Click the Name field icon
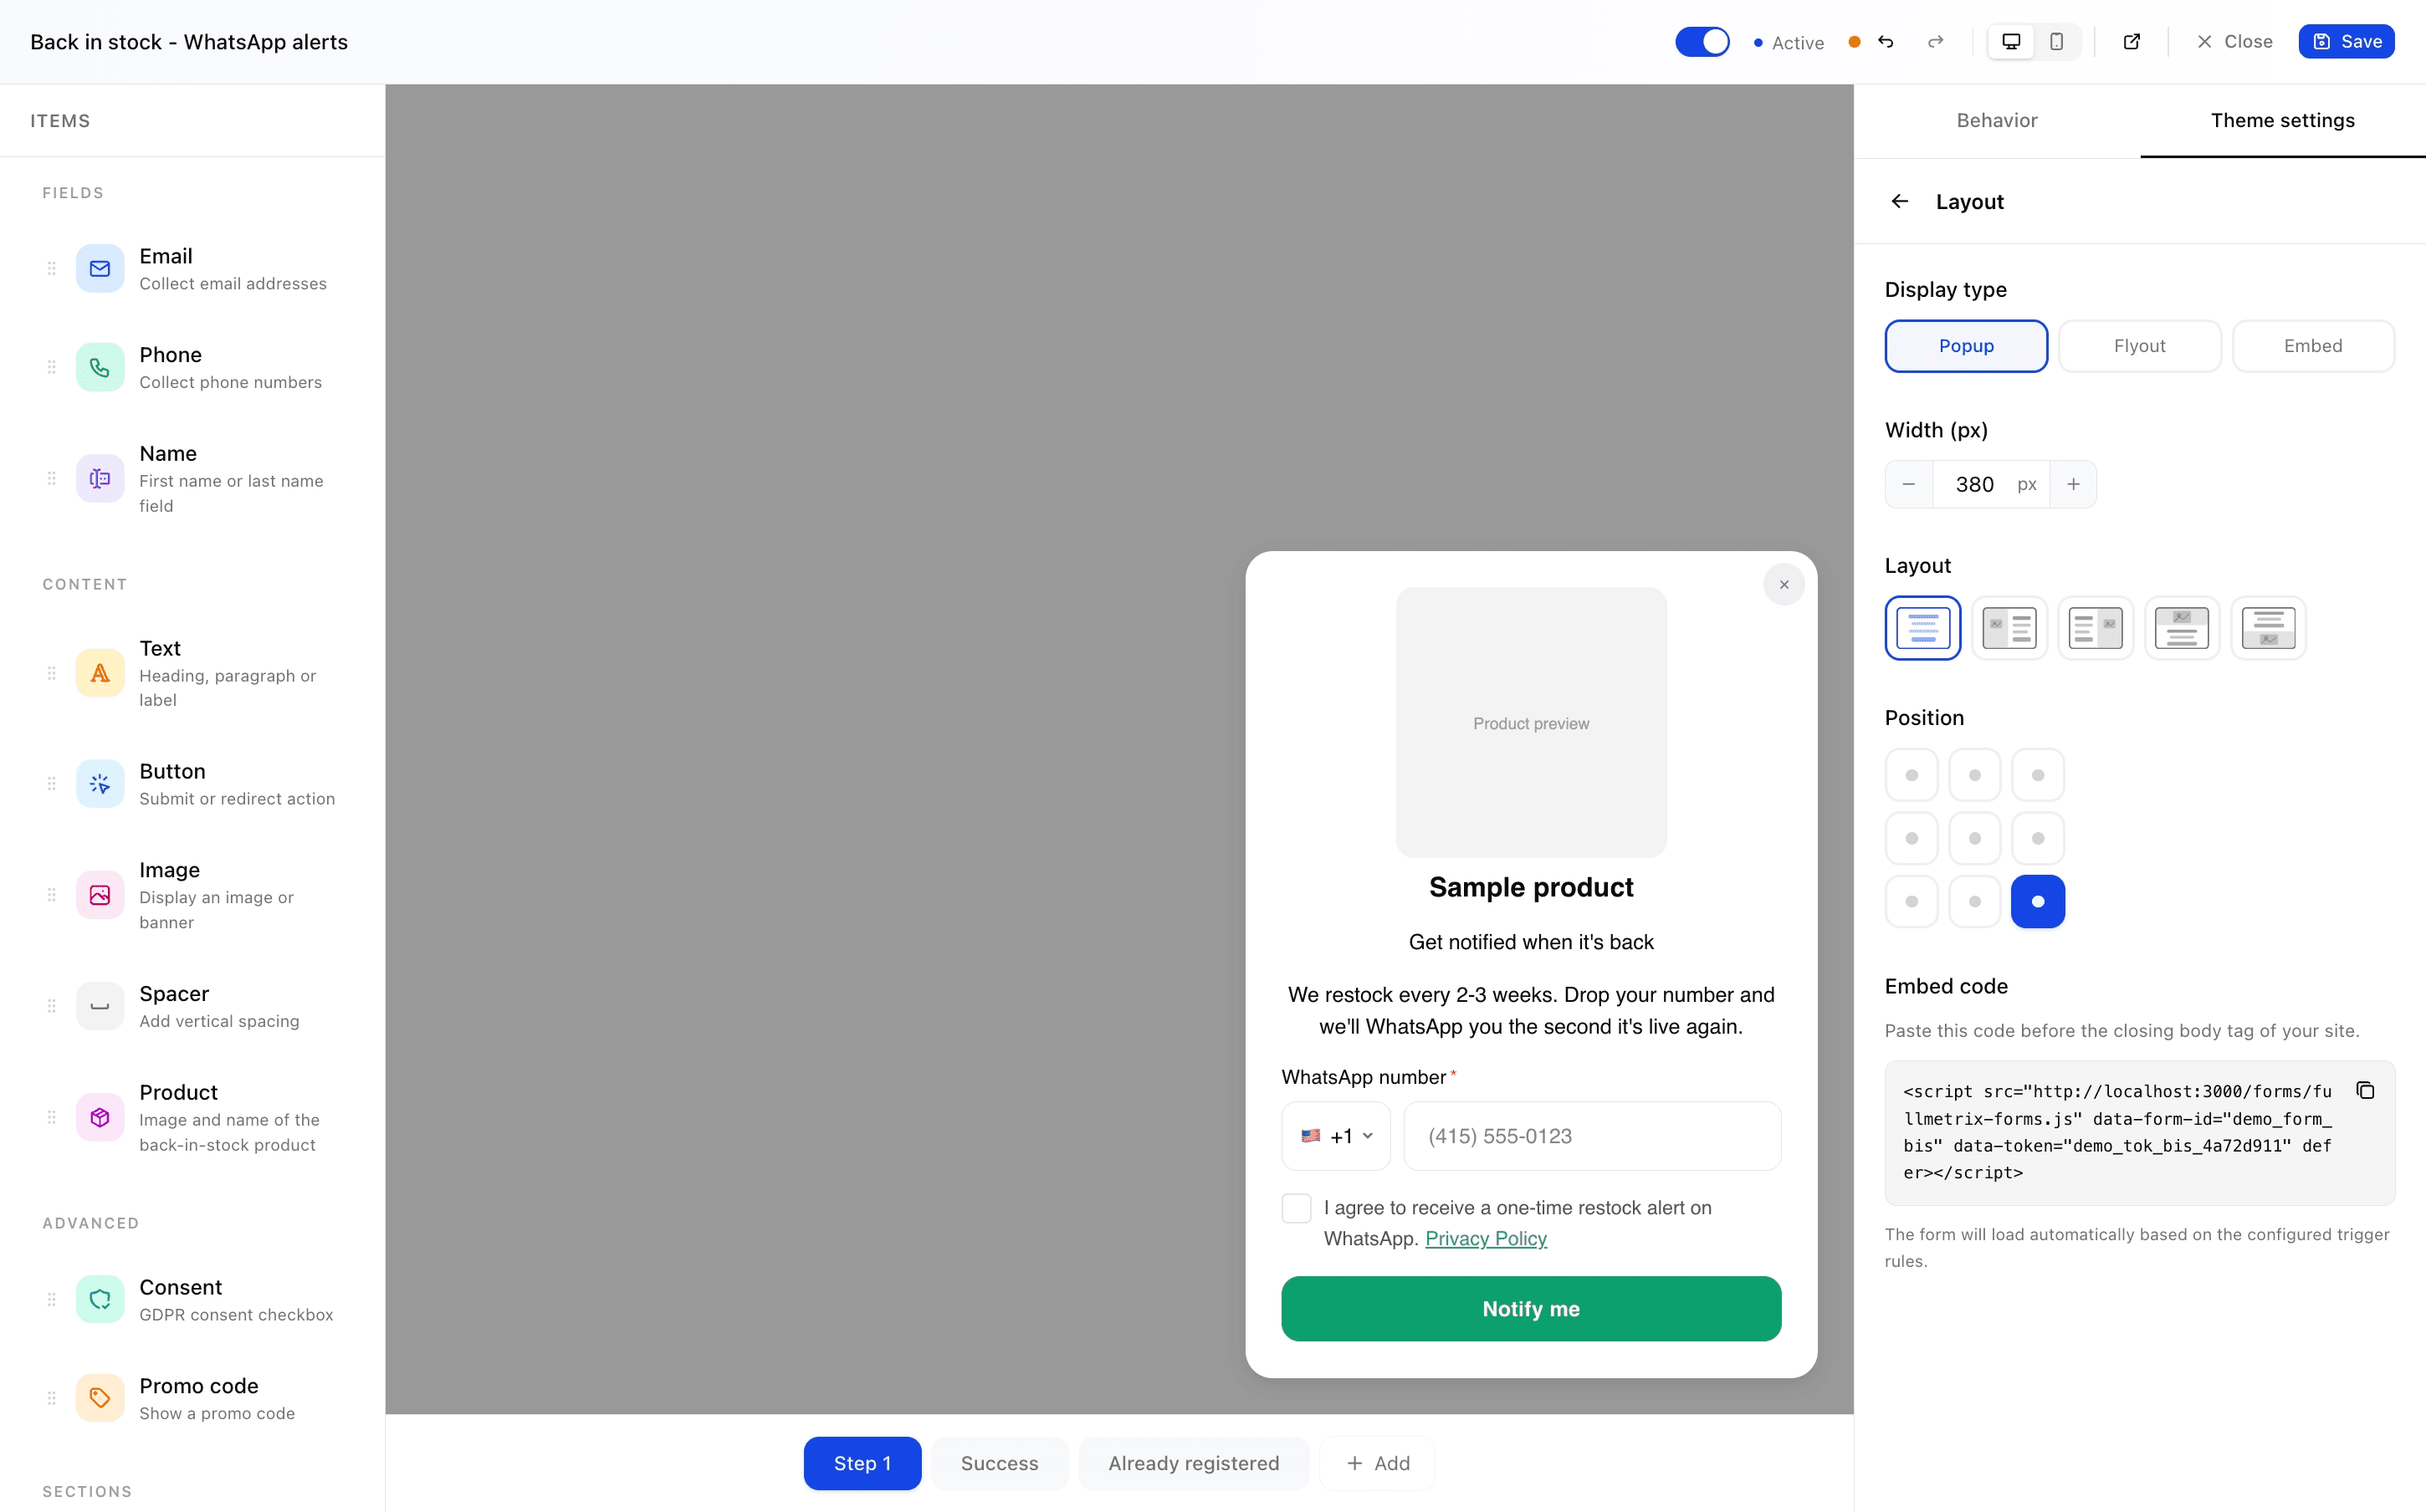This screenshot has width=2426, height=1512. pyautogui.click(x=100, y=479)
